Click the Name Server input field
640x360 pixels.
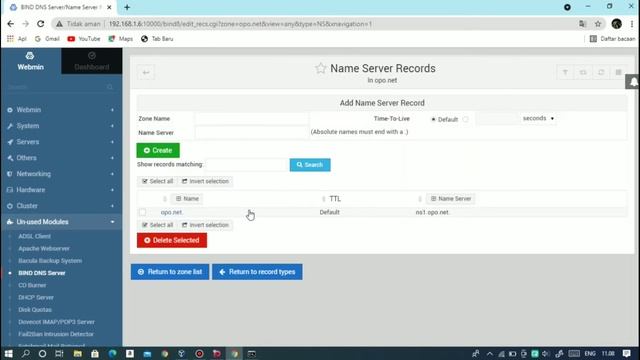[x=251, y=133]
